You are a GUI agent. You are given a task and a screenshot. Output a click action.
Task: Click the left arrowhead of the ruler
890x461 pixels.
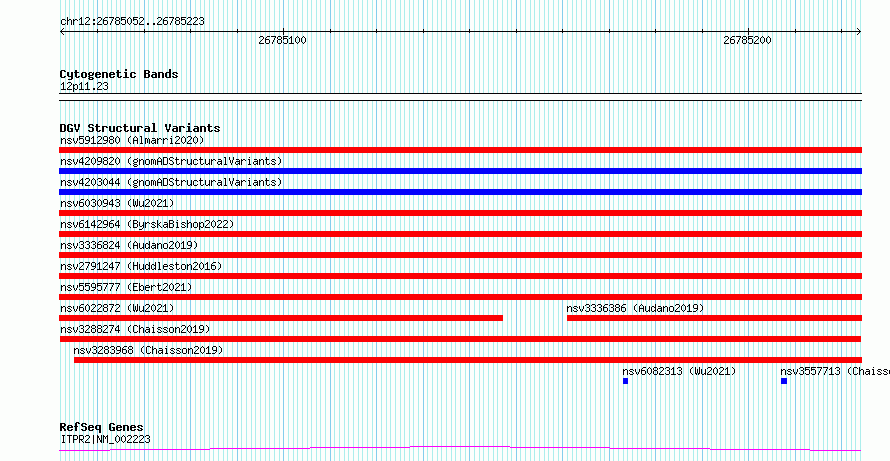(62, 31)
